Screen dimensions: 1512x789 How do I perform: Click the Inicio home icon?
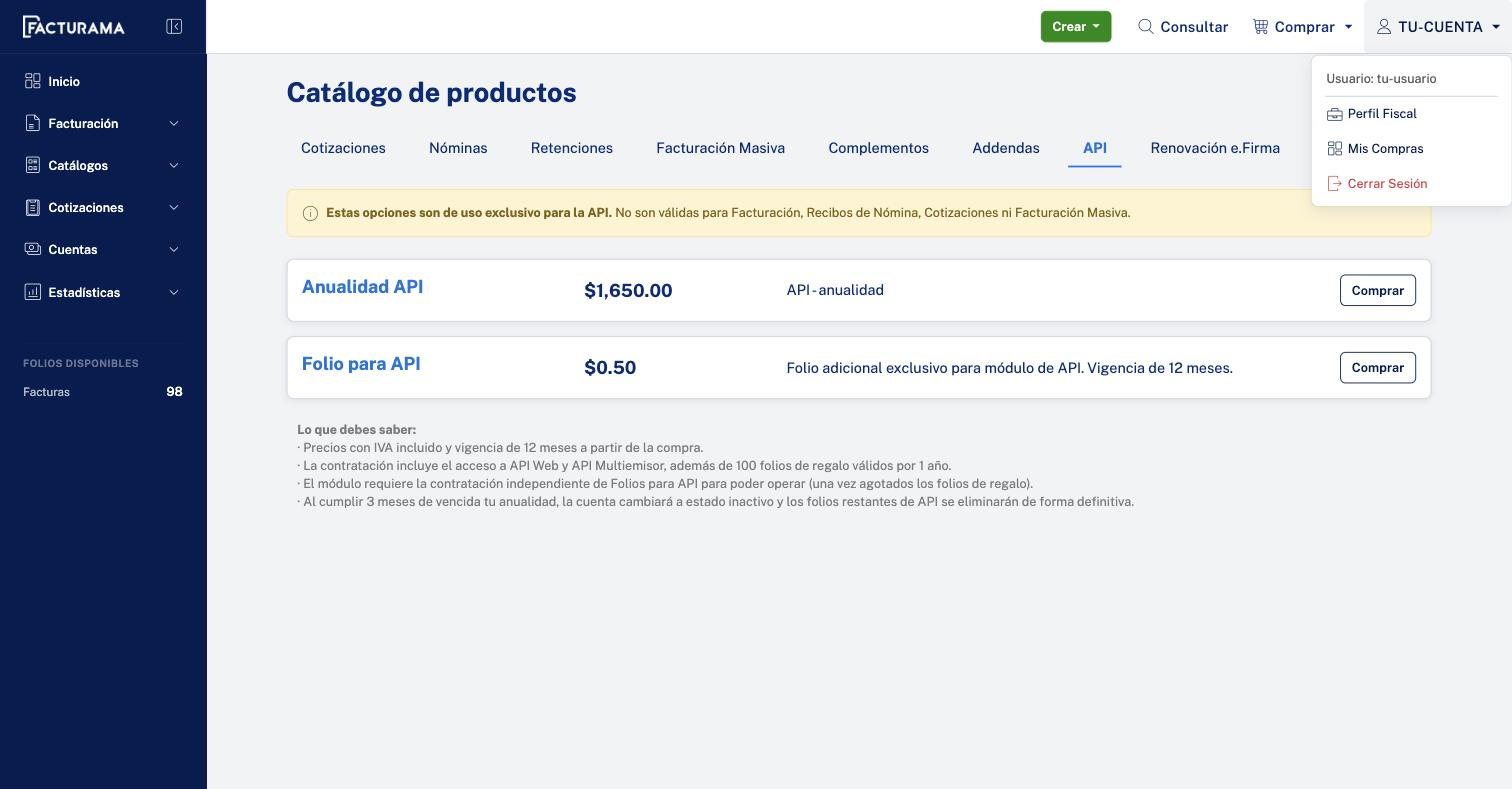[33, 81]
